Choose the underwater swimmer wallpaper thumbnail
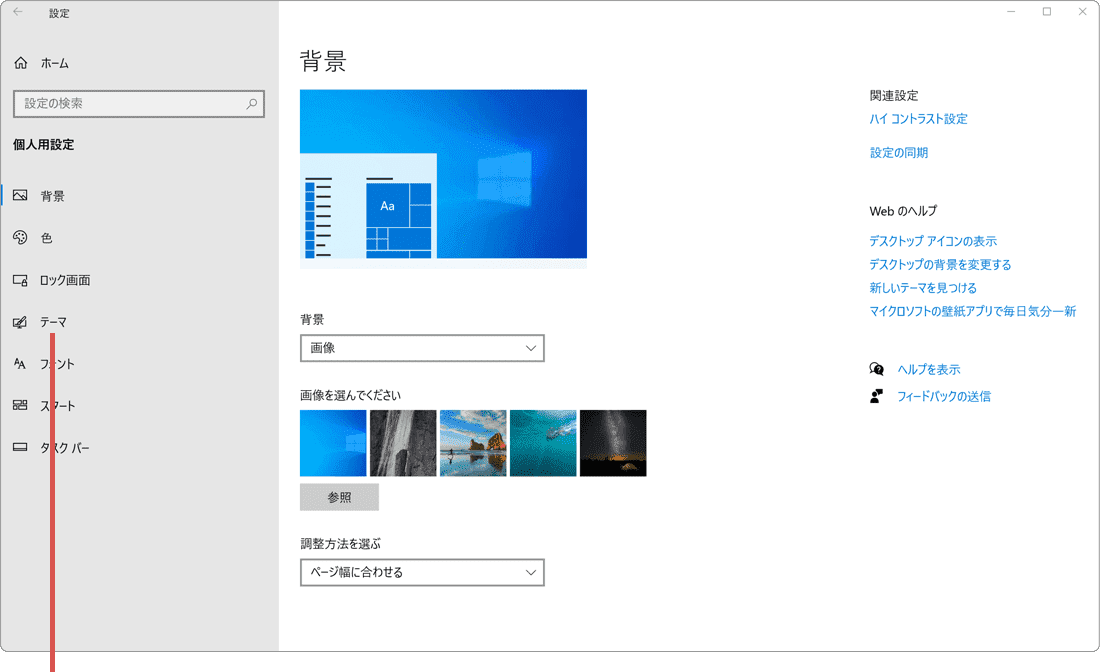Viewport: 1100px width, 672px height. [543, 443]
